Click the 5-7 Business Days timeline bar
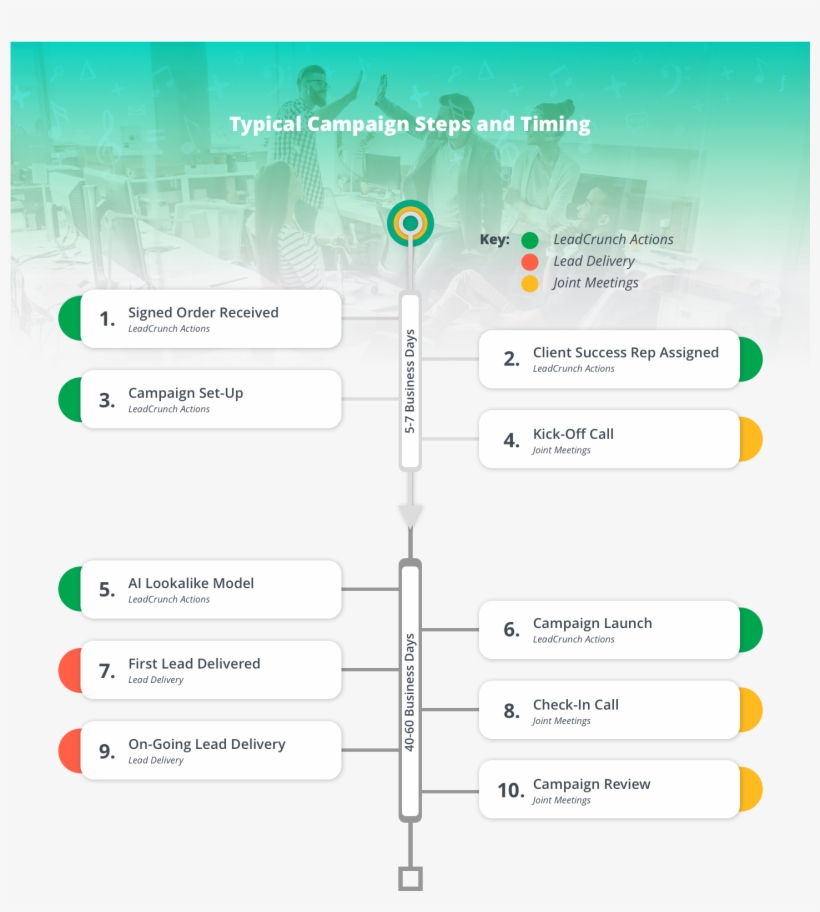 (x=410, y=381)
